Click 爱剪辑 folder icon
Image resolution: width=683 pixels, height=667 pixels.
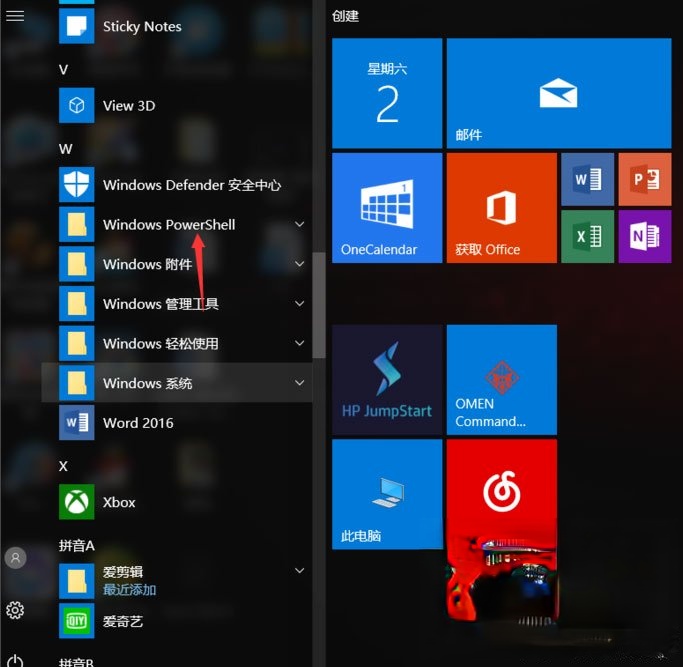[77, 581]
